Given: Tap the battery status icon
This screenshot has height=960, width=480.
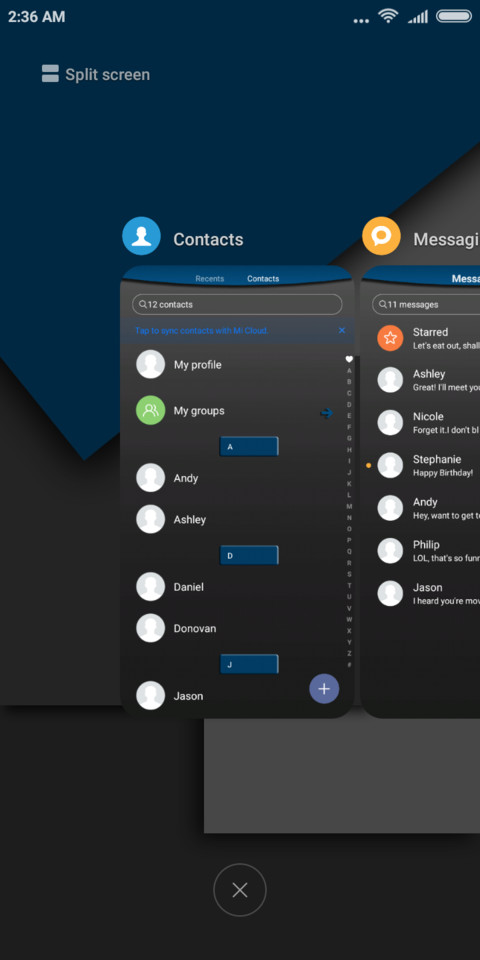Looking at the screenshot, I should click(454, 17).
